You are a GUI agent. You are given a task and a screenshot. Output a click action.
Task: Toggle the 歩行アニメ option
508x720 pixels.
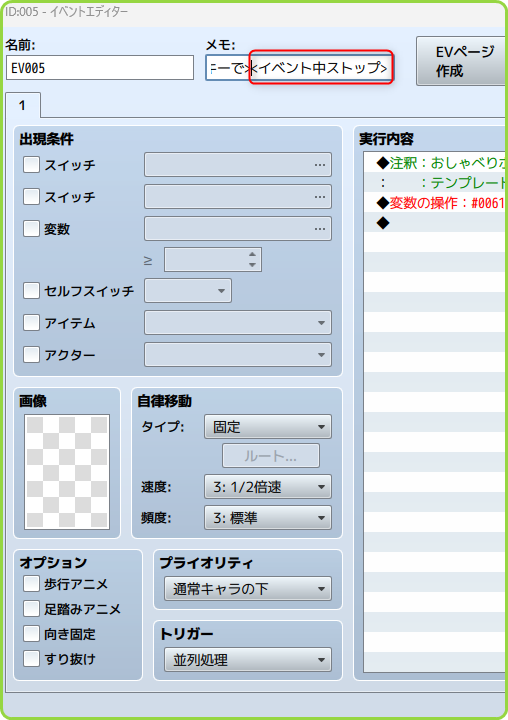(31, 584)
